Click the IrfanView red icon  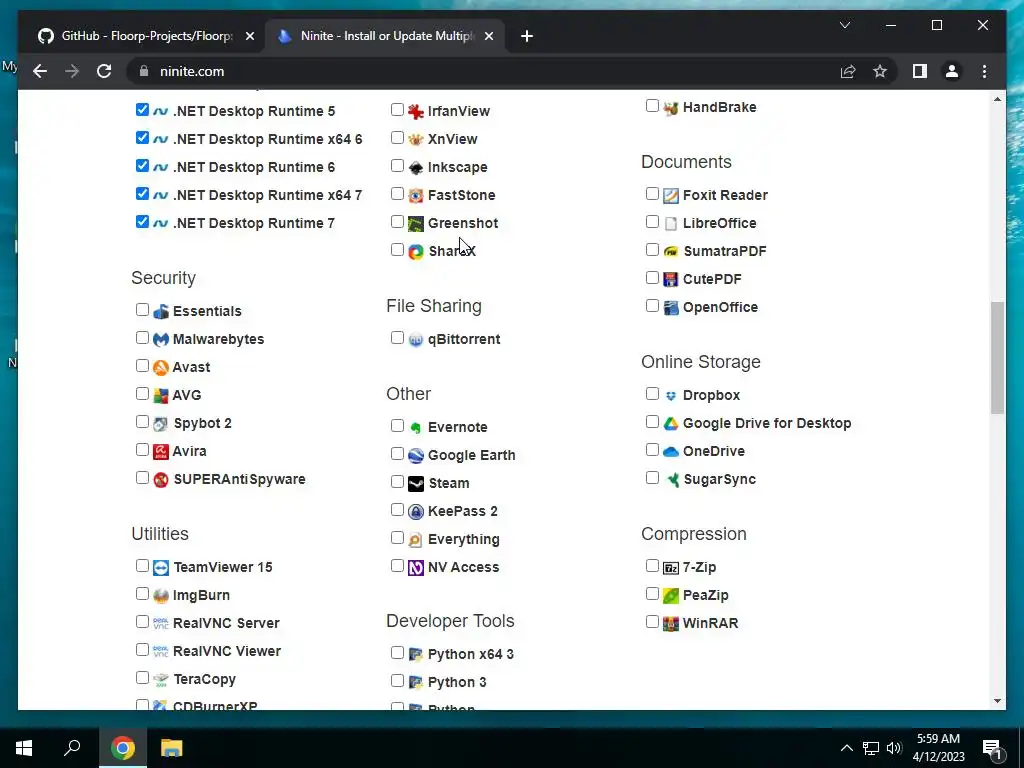[416, 112]
